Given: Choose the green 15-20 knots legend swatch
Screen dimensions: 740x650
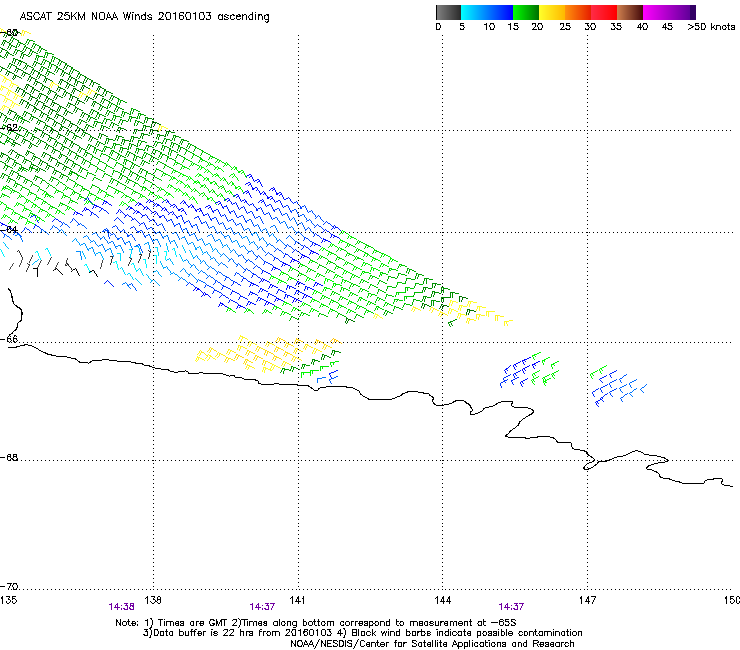Looking at the screenshot, I should [526, 12].
